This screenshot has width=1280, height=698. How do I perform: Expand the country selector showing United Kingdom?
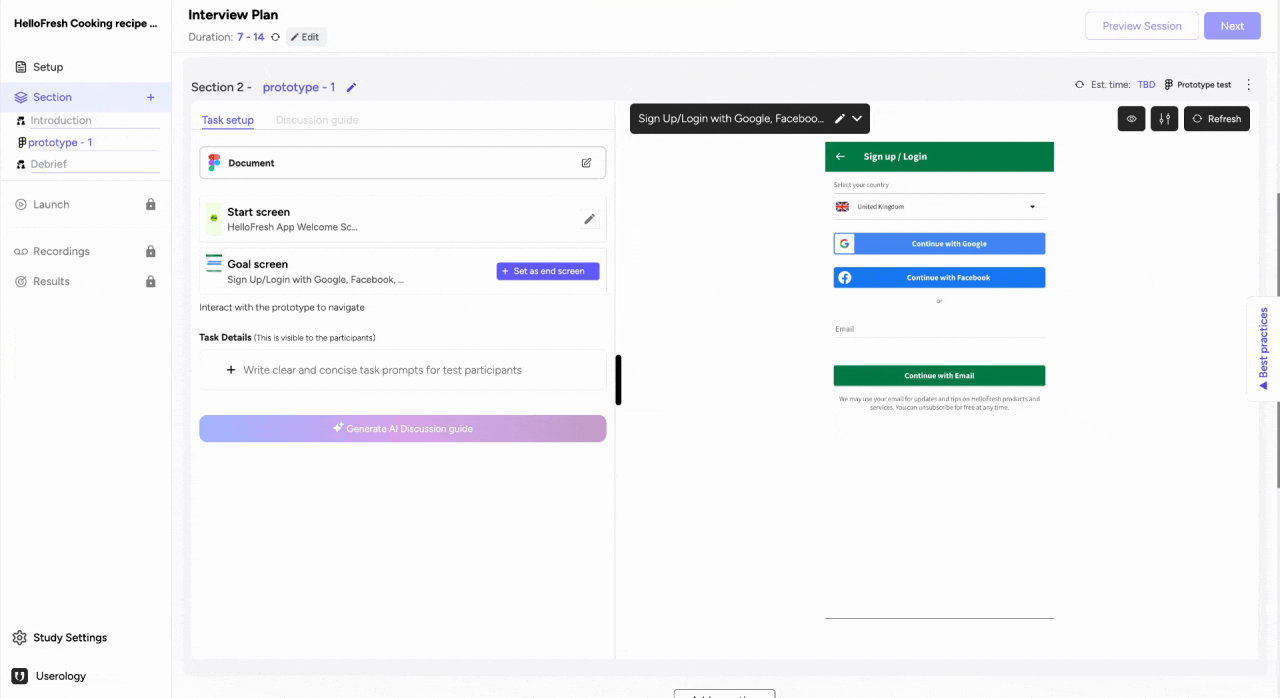pos(1032,206)
